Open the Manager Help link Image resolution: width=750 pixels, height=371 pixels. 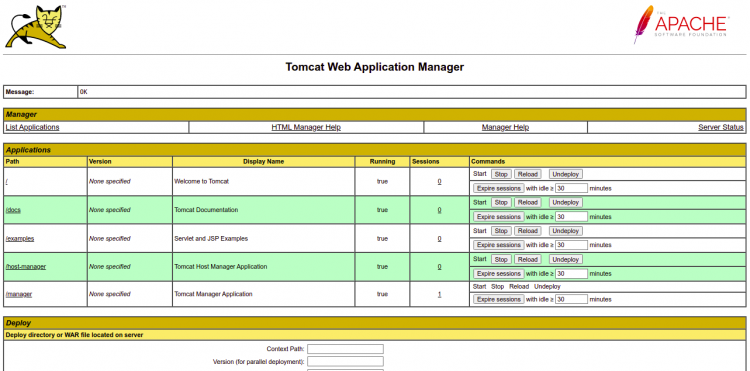(505, 127)
